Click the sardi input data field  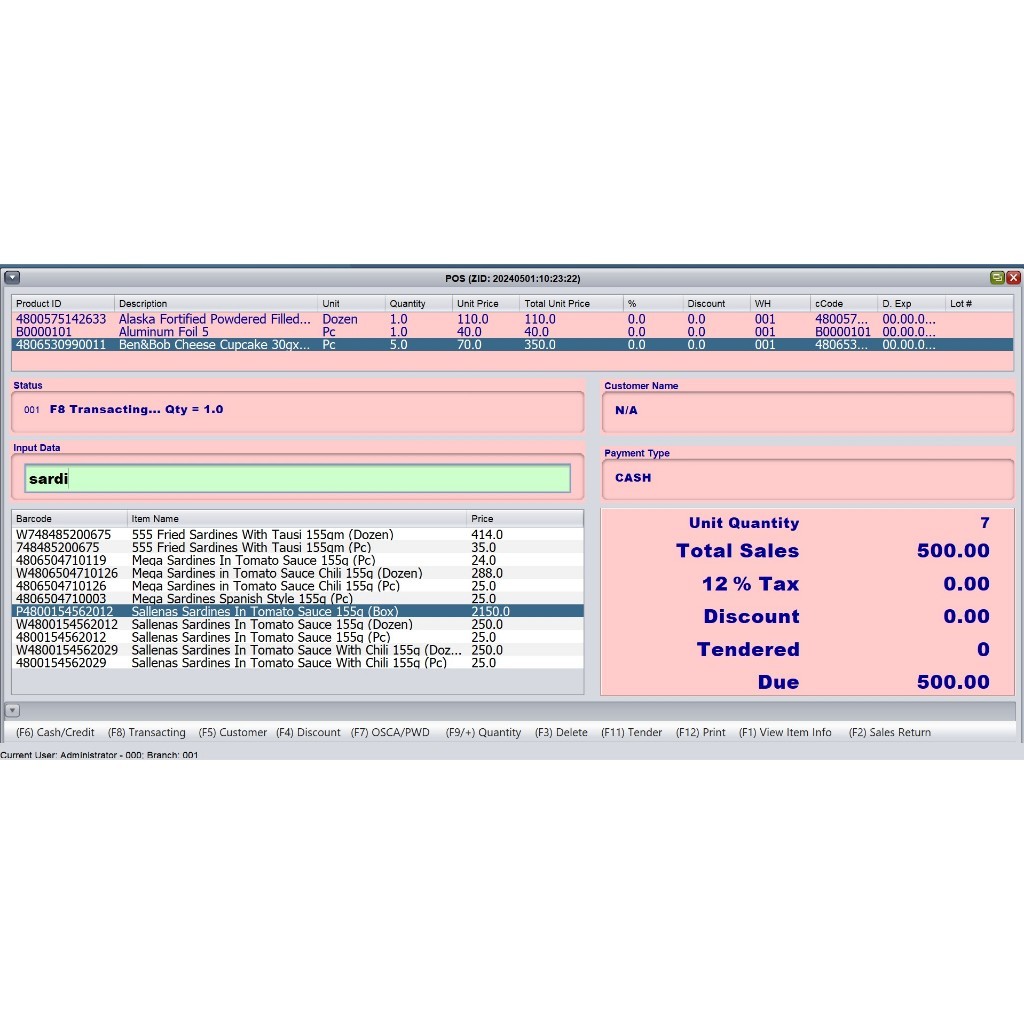point(297,479)
